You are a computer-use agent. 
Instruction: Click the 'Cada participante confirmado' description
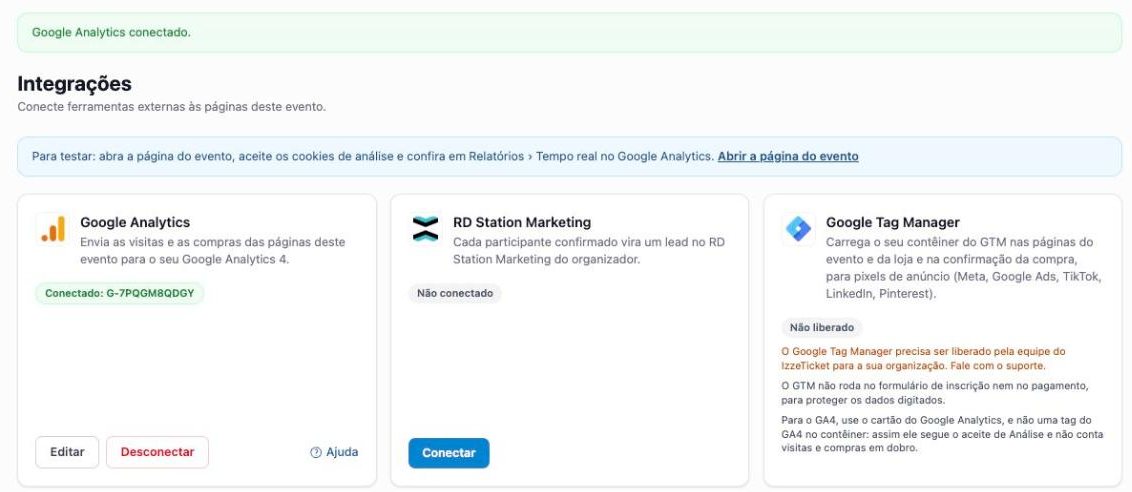click(x=589, y=250)
